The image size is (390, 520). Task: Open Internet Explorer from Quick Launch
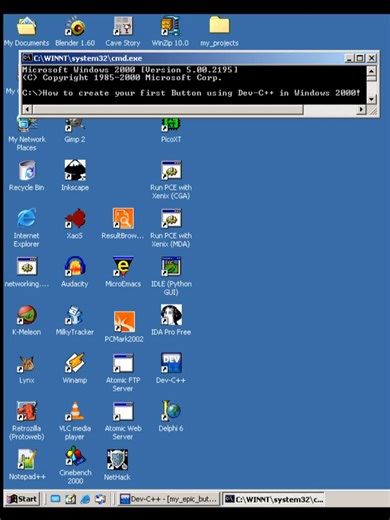[x=85, y=499]
